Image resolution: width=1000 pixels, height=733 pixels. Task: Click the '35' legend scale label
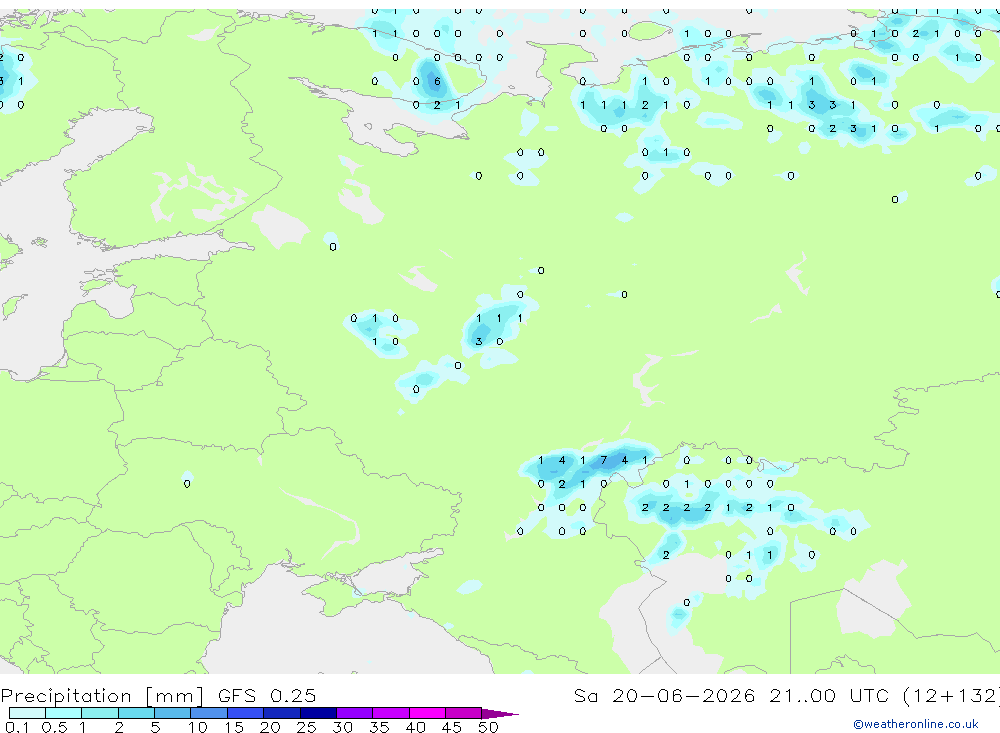(379, 727)
